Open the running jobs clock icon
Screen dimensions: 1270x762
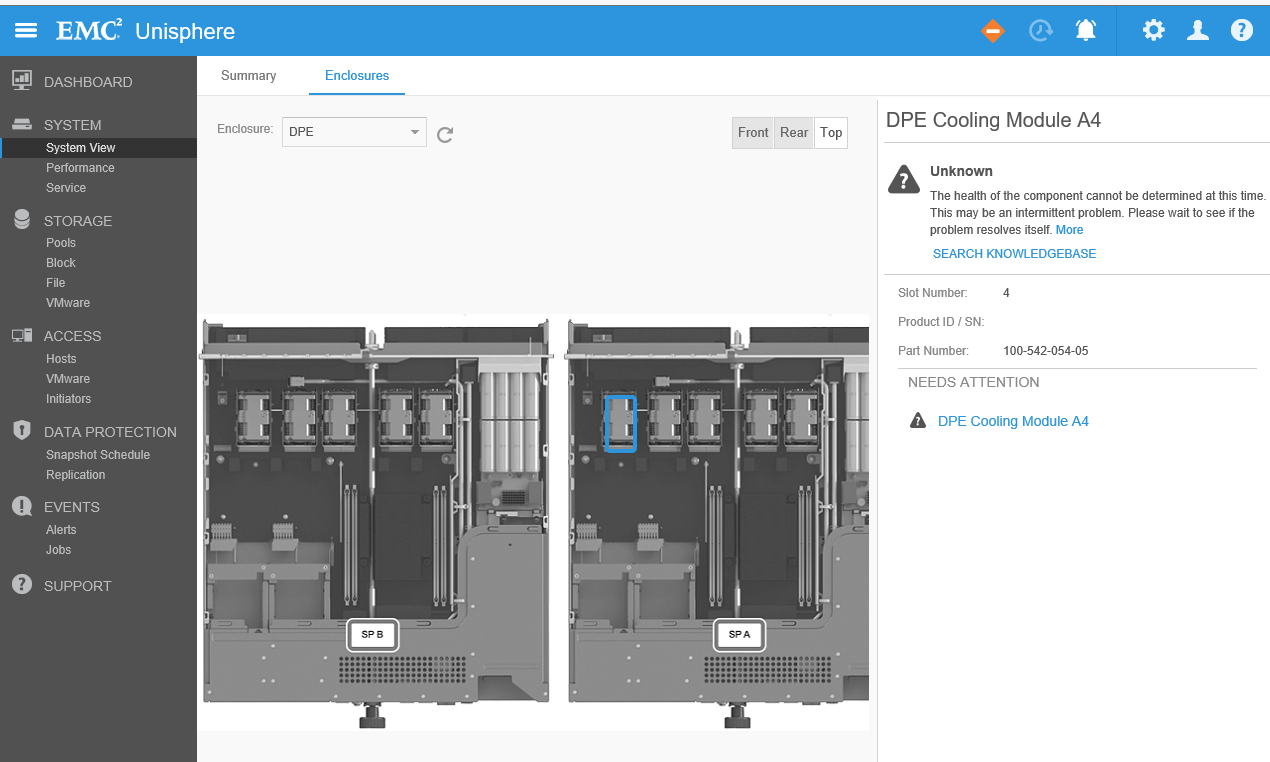[x=1041, y=31]
